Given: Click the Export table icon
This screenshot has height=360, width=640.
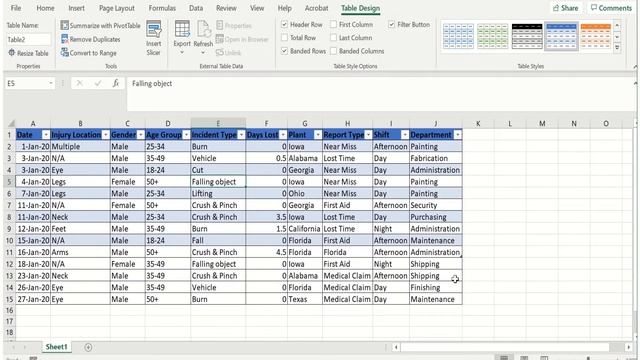Looking at the screenshot, I should (182, 29).
